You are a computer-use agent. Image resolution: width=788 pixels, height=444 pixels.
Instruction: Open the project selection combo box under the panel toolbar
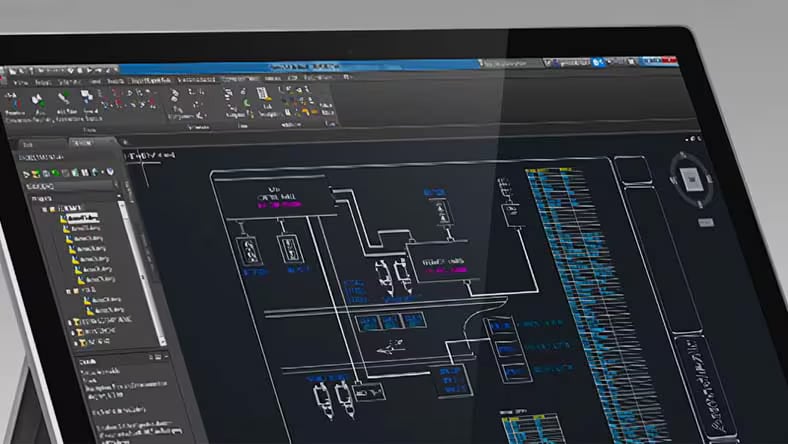pyautogui.click(x=73, y=186)
